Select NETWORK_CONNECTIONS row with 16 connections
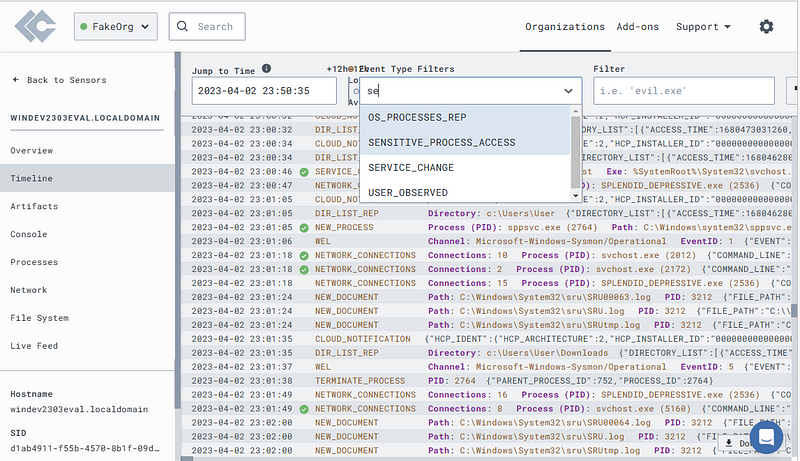The height and width of the screenshot is (461, 800). point(487,395)
